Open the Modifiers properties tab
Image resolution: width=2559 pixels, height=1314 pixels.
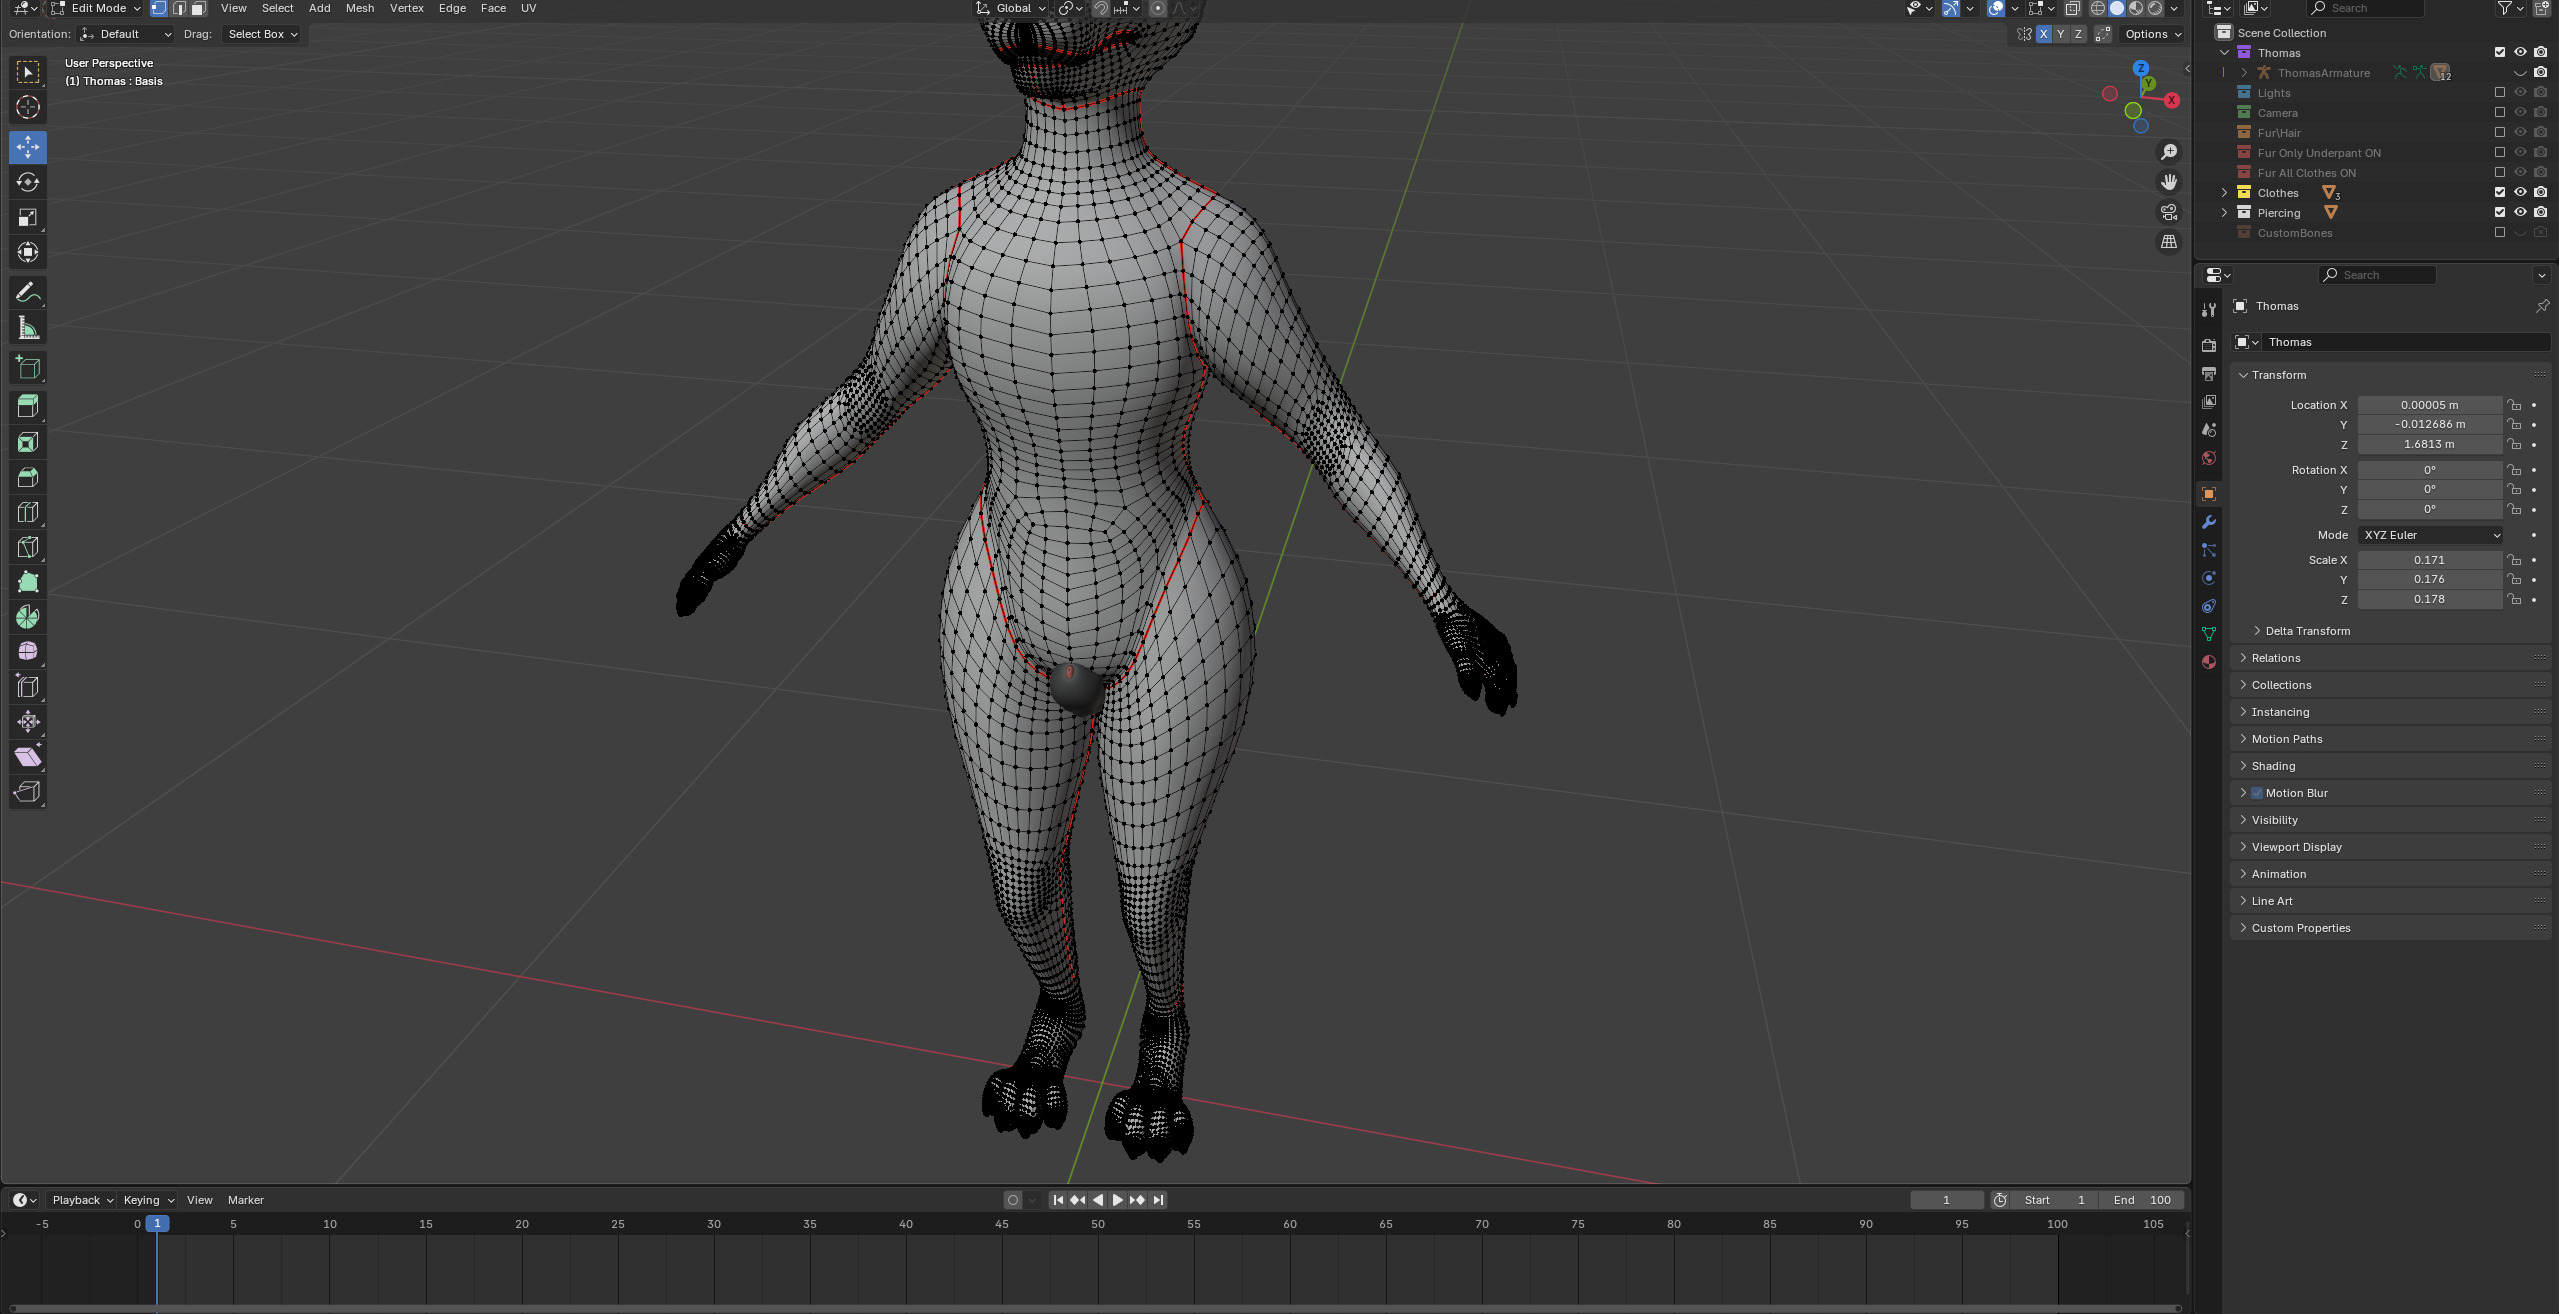tap(2209, 522)
